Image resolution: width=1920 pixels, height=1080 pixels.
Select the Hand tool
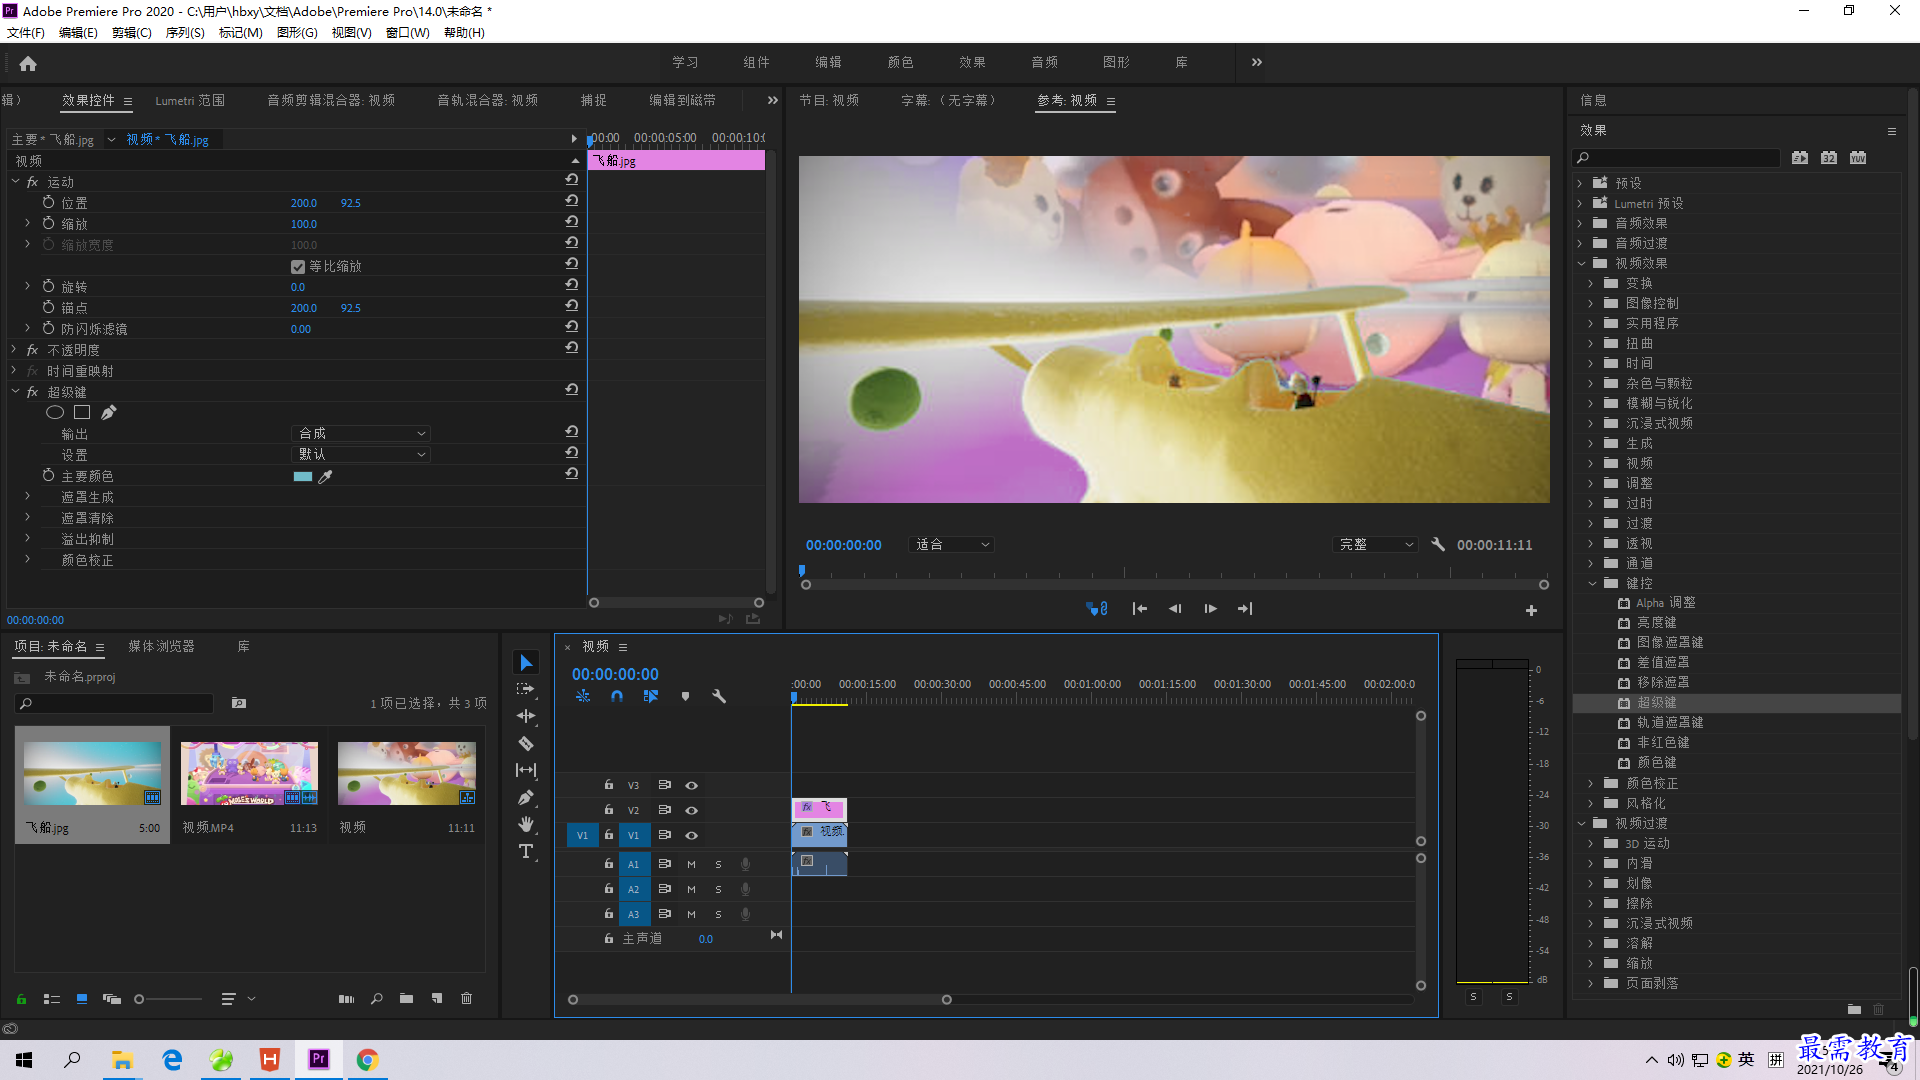526,824
